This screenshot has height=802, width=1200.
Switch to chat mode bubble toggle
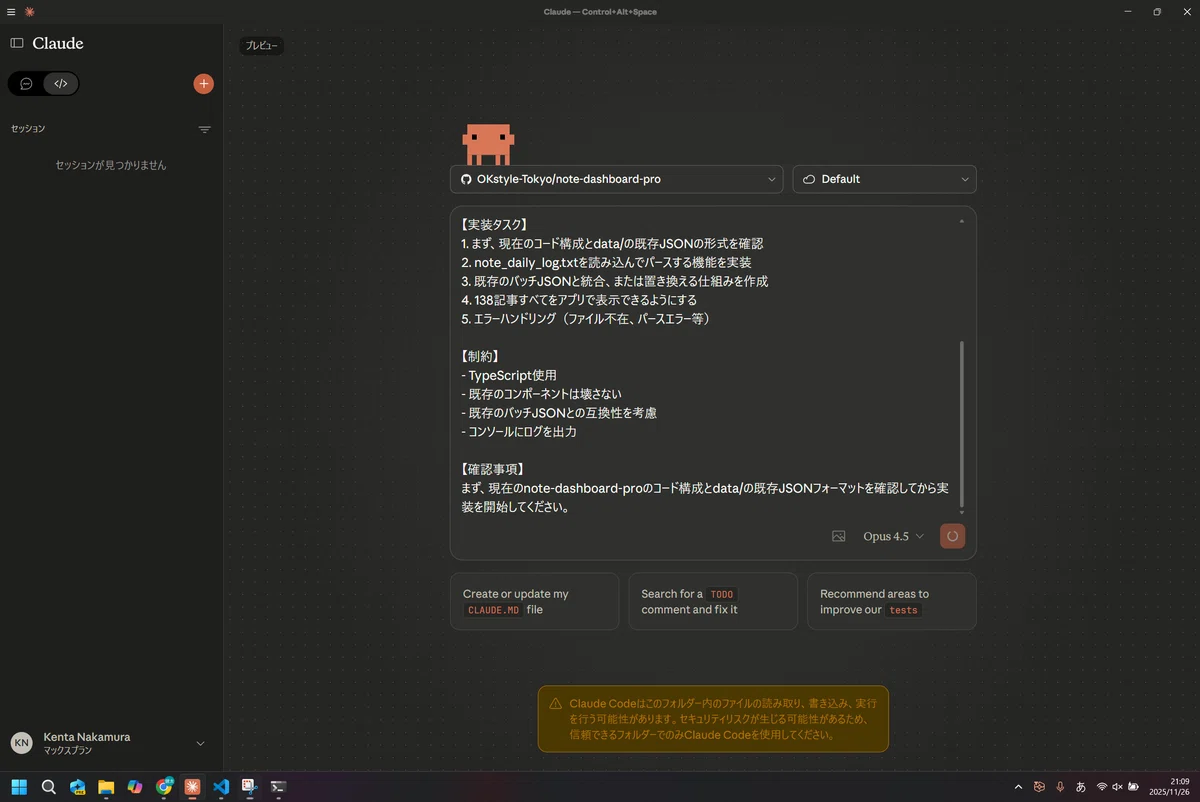pos(26,84)
